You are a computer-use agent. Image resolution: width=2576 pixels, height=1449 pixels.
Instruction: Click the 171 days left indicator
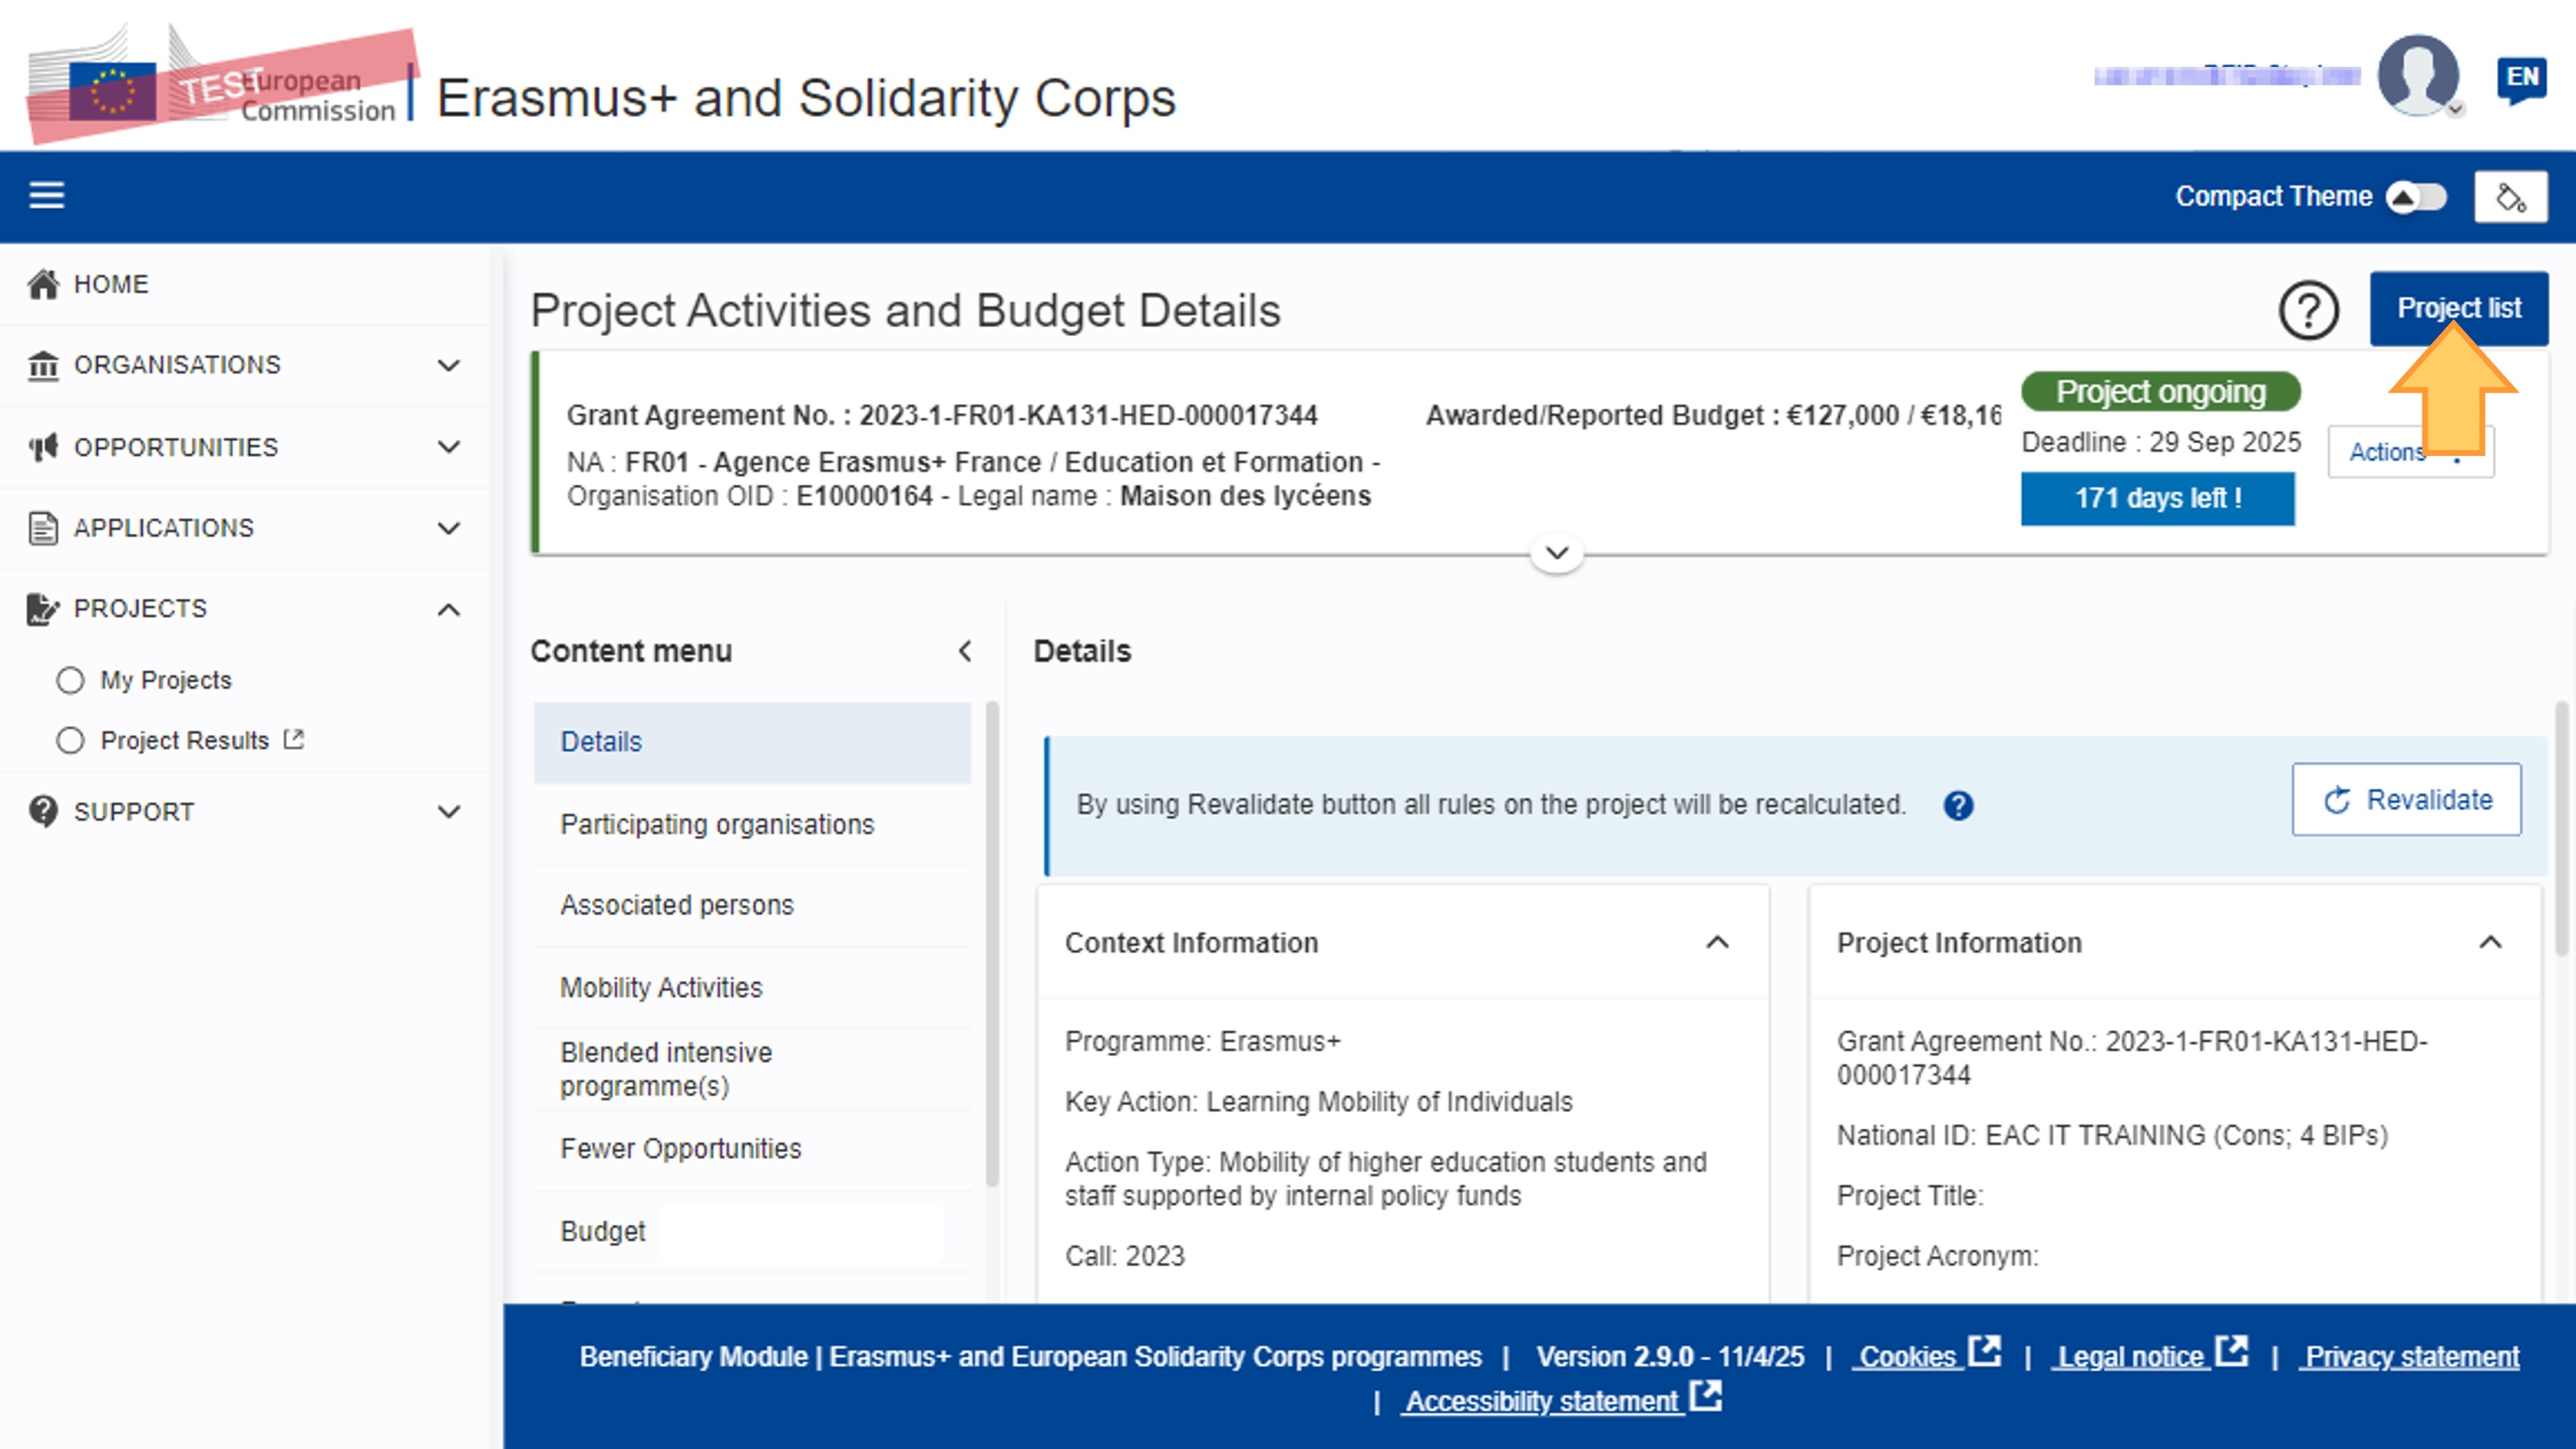2157,498
